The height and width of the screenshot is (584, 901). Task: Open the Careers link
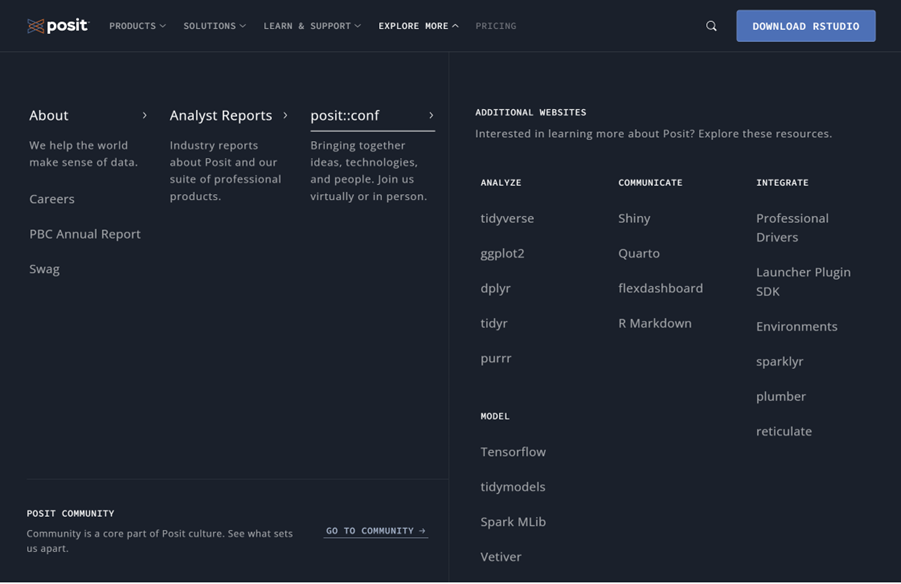click(x=52, y=199)
